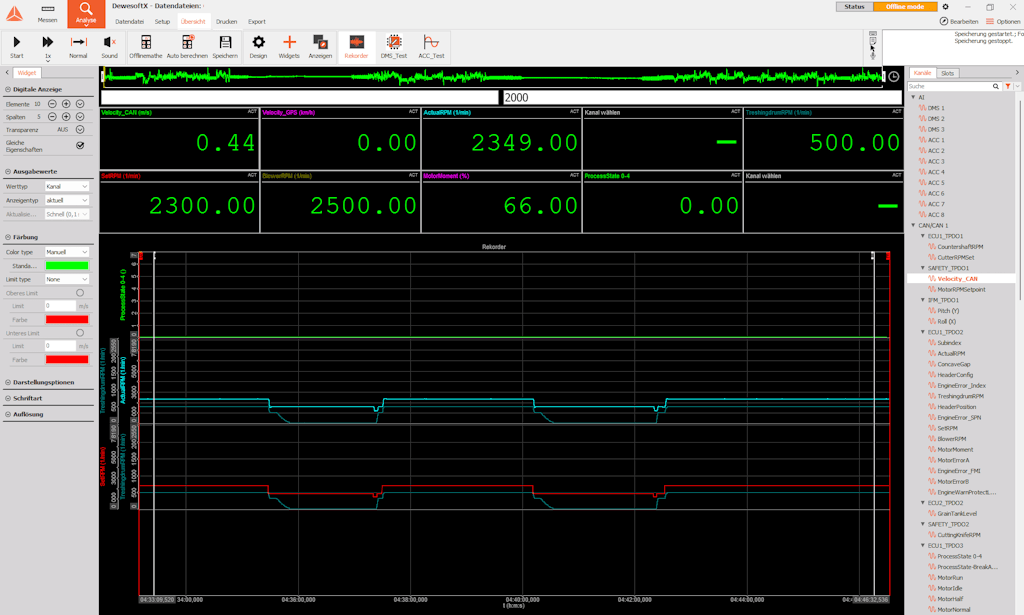1024x615 pixels.
Task: Enable Unteres Limit toggle
Action: click(80, 333)
